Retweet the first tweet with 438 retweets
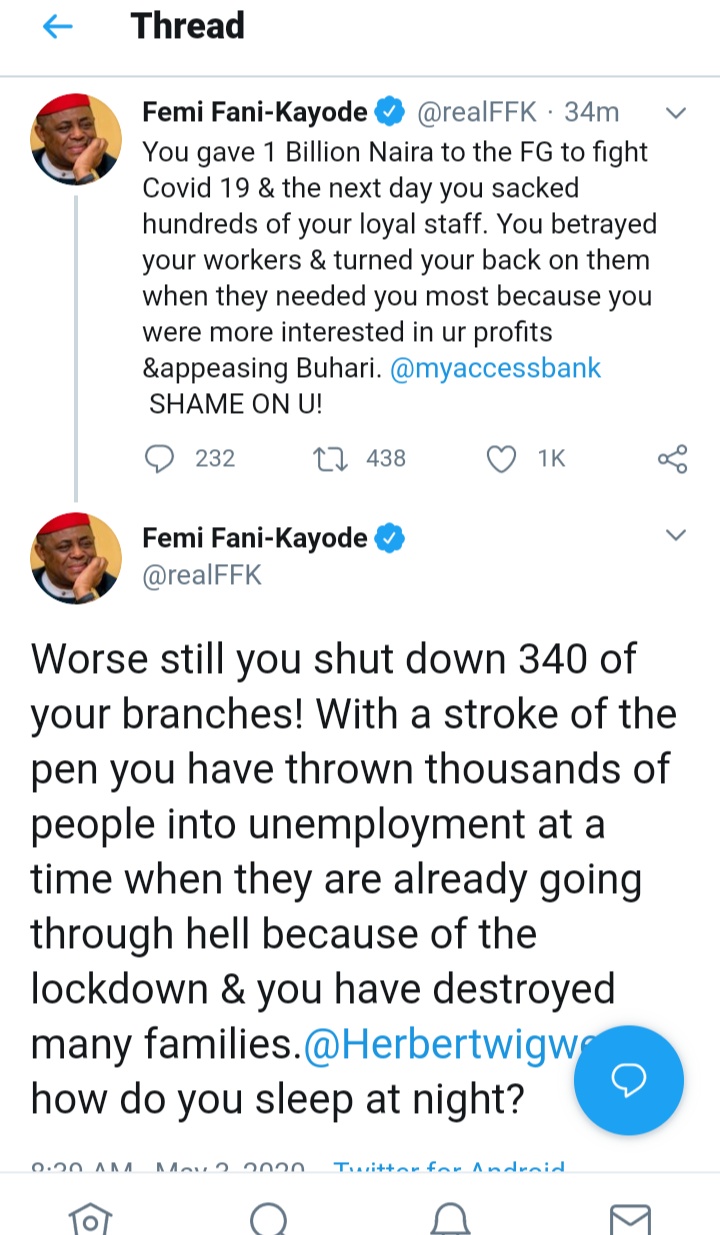 click(x=327, y=459)
